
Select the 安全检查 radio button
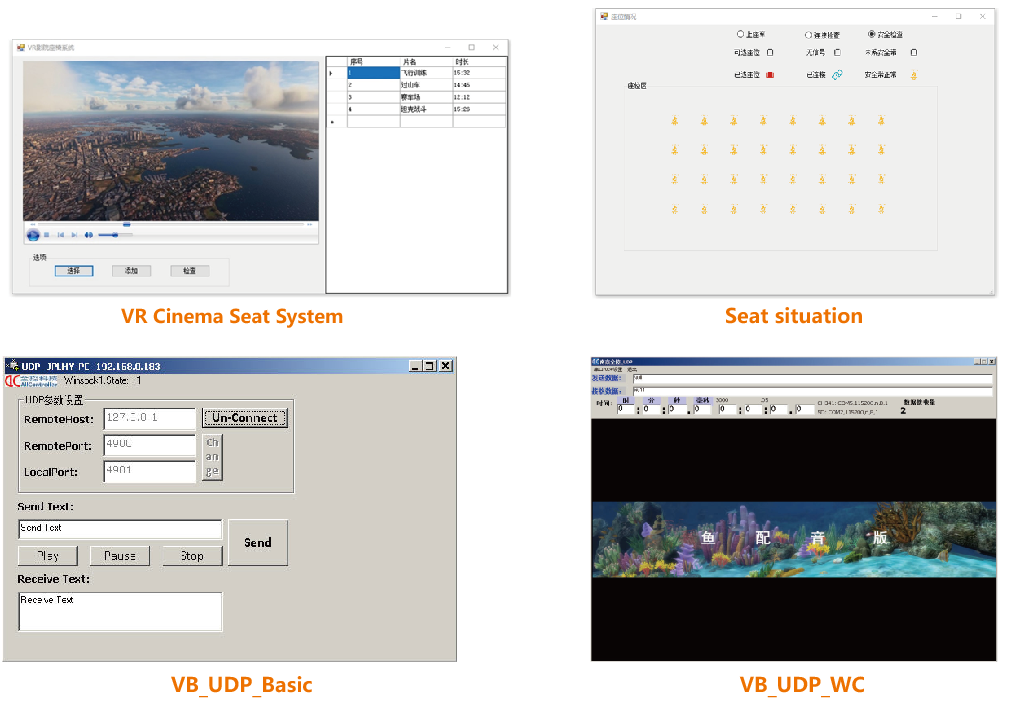872,34
